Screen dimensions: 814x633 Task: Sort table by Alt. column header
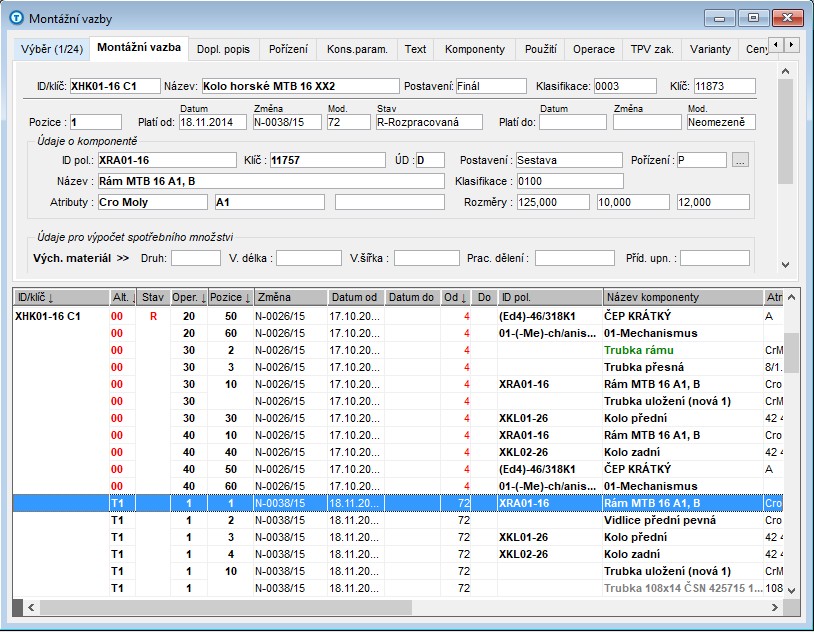point(123,298)
